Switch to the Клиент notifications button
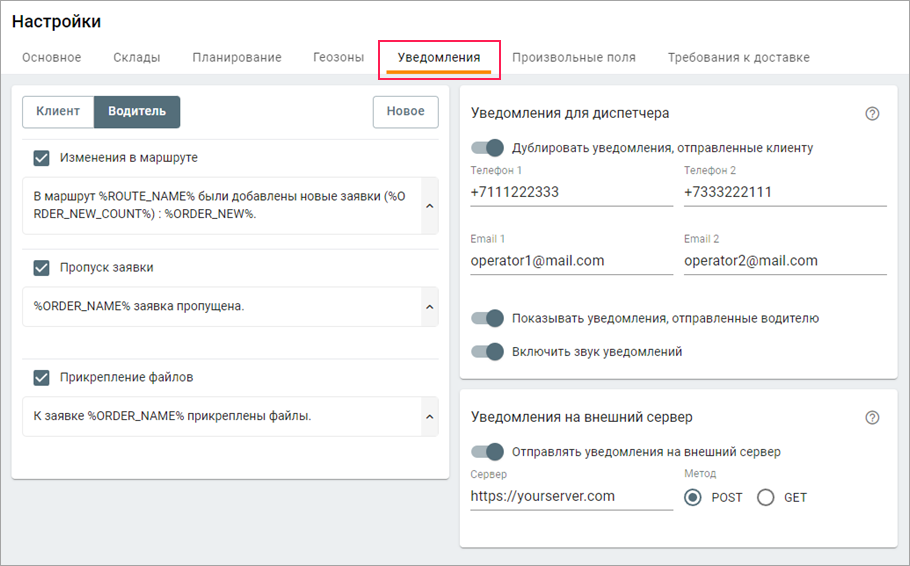Screen dimensions: 910x566 pyautogui.click(x=58, y=111)
